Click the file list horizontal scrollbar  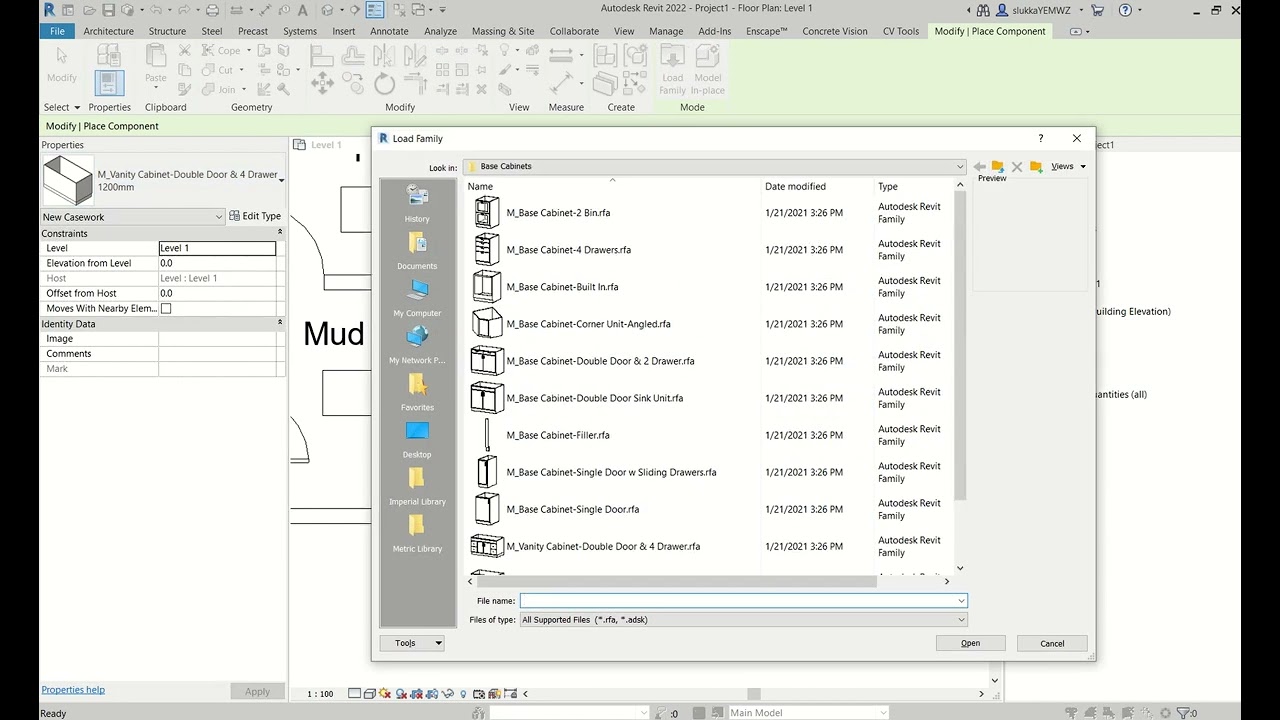[x=676, y=581]
